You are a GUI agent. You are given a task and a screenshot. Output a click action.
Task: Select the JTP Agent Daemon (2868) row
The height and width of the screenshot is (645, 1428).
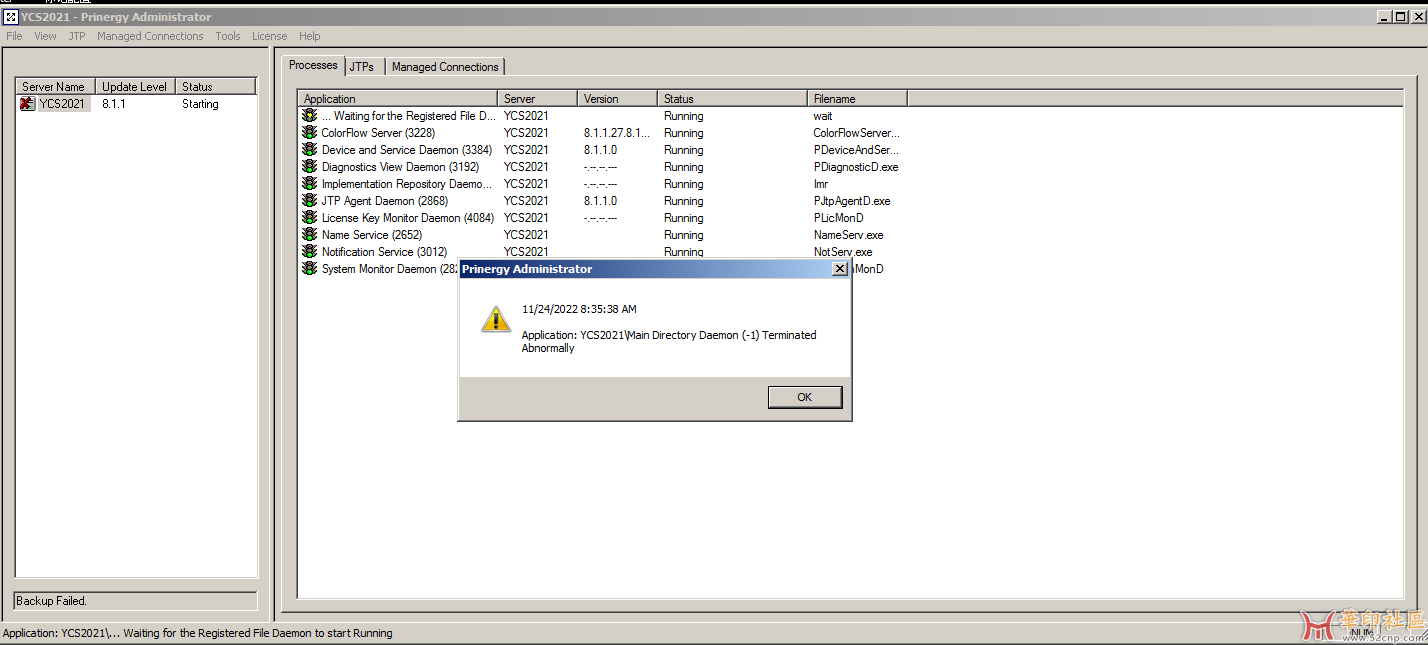602,201
